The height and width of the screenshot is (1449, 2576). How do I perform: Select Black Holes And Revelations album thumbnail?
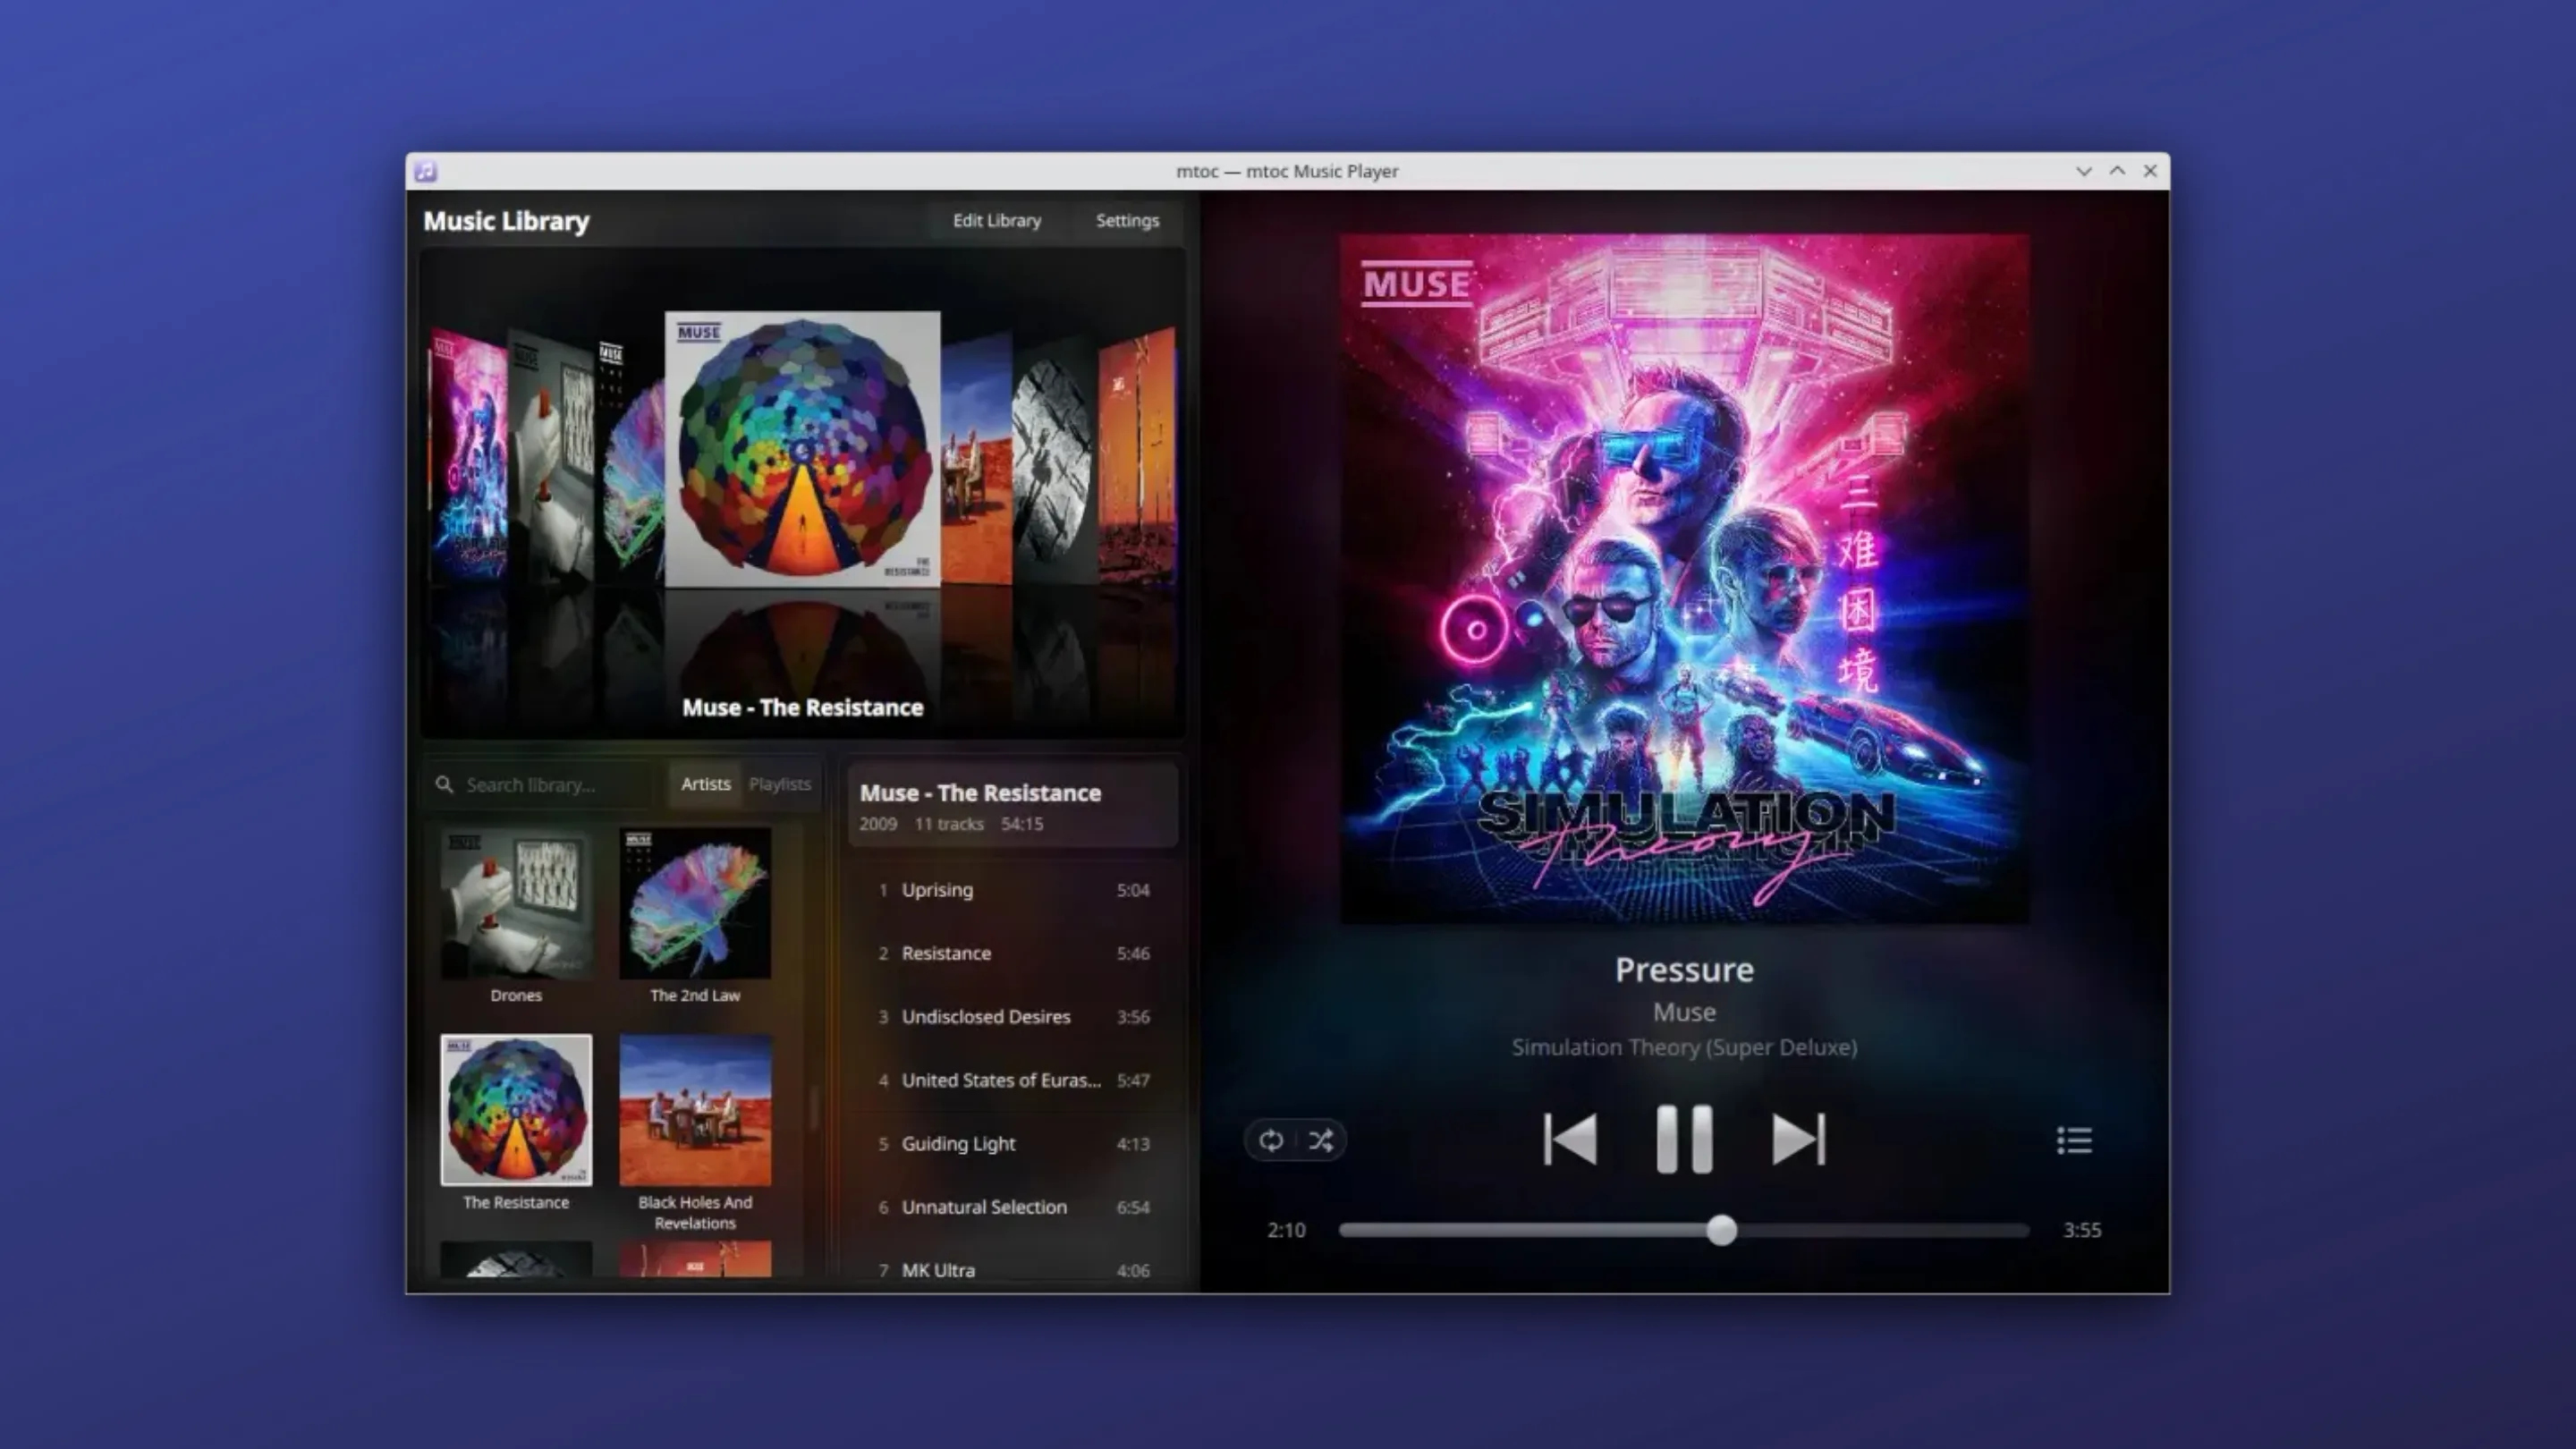pos(695,1110)
